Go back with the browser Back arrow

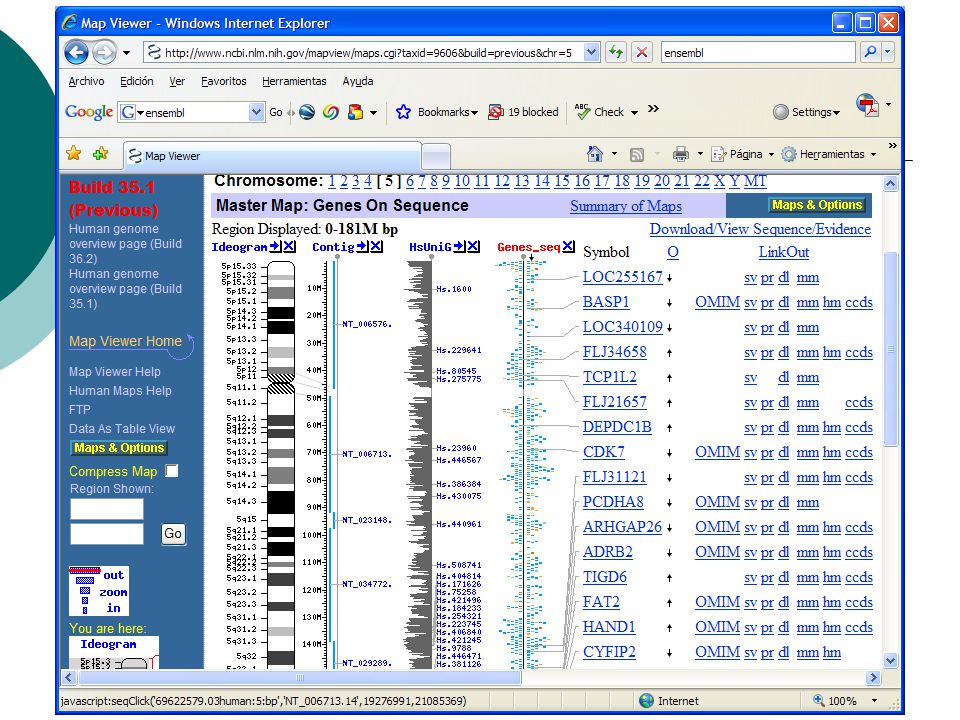(x=77, y=53)
